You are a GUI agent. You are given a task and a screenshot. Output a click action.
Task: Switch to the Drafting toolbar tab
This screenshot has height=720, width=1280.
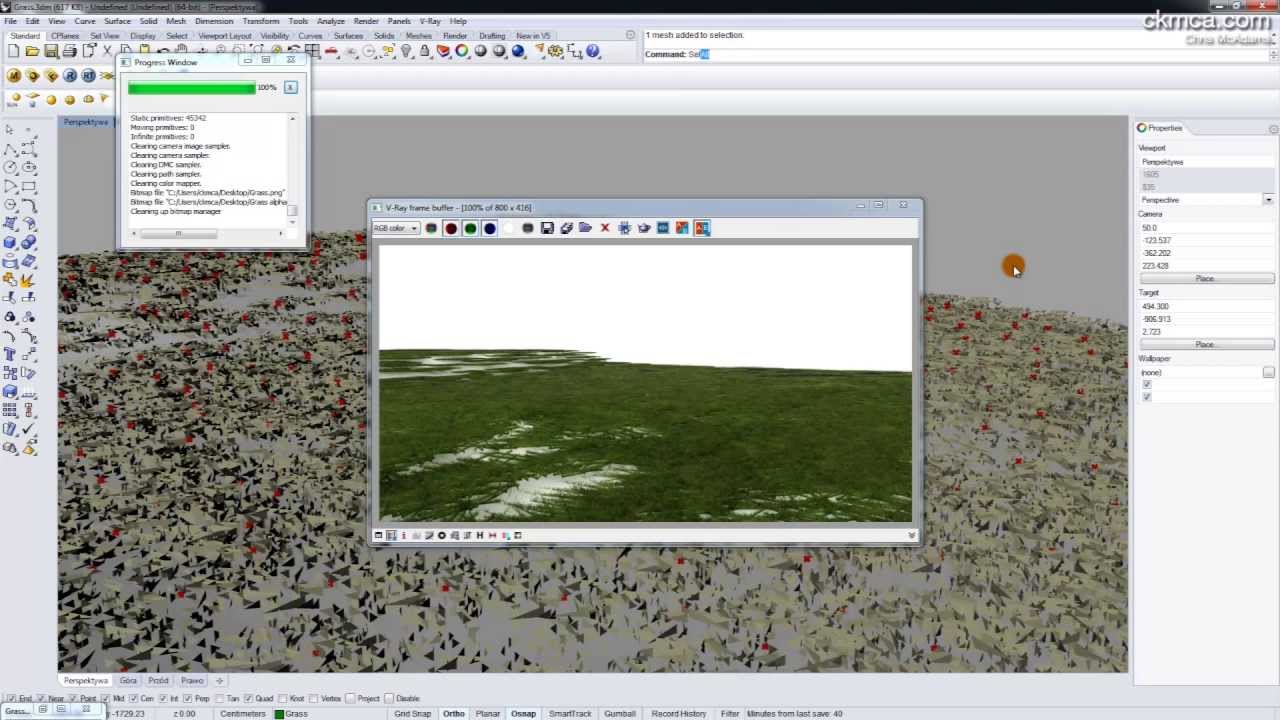click(492, 36)
